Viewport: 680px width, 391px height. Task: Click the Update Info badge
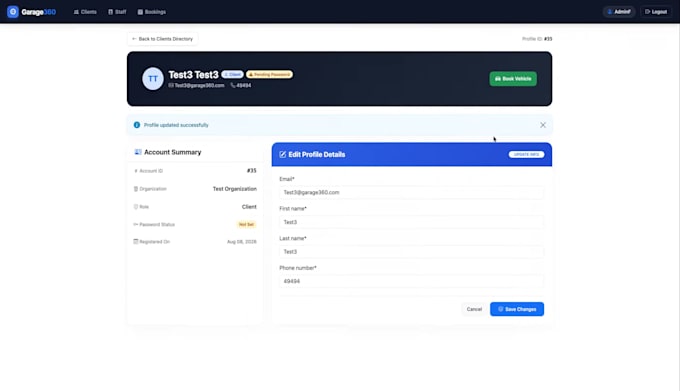(x=526, y=154)
